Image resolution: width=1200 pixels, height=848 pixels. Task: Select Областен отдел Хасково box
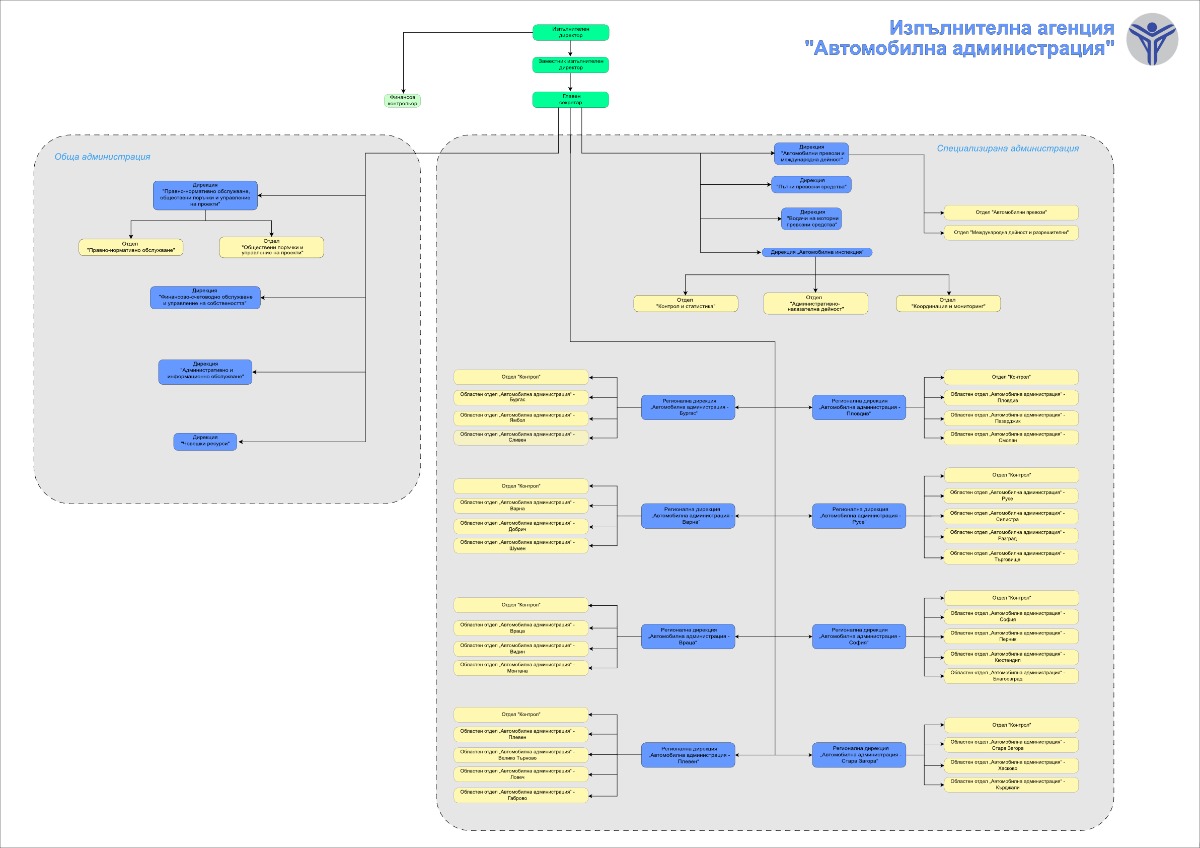1012,765
